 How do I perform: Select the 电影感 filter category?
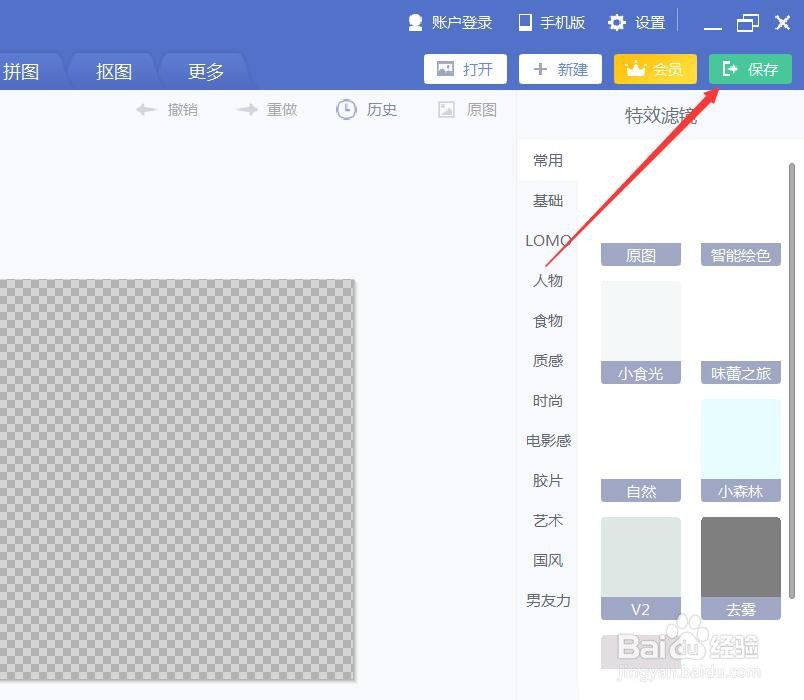click(x=548, y=440)
